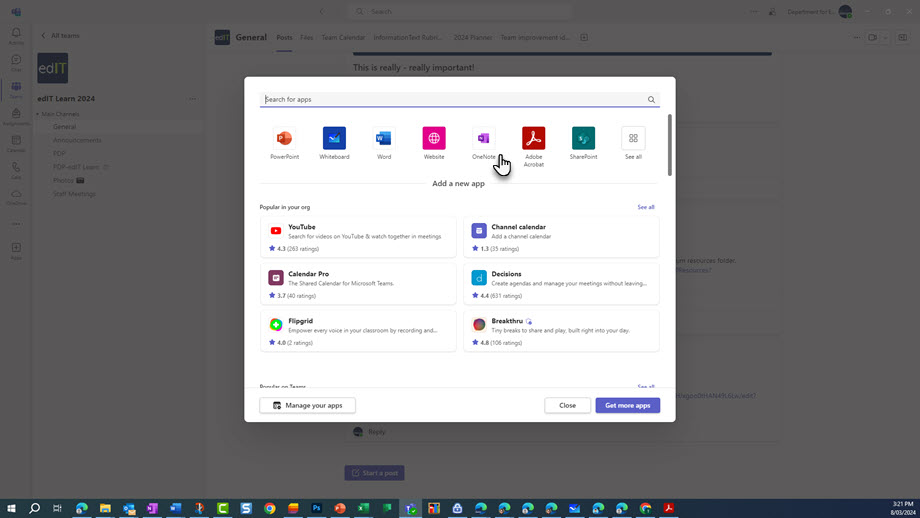
Task: Select the Decisions app card
Action: [x=562, y=284]
